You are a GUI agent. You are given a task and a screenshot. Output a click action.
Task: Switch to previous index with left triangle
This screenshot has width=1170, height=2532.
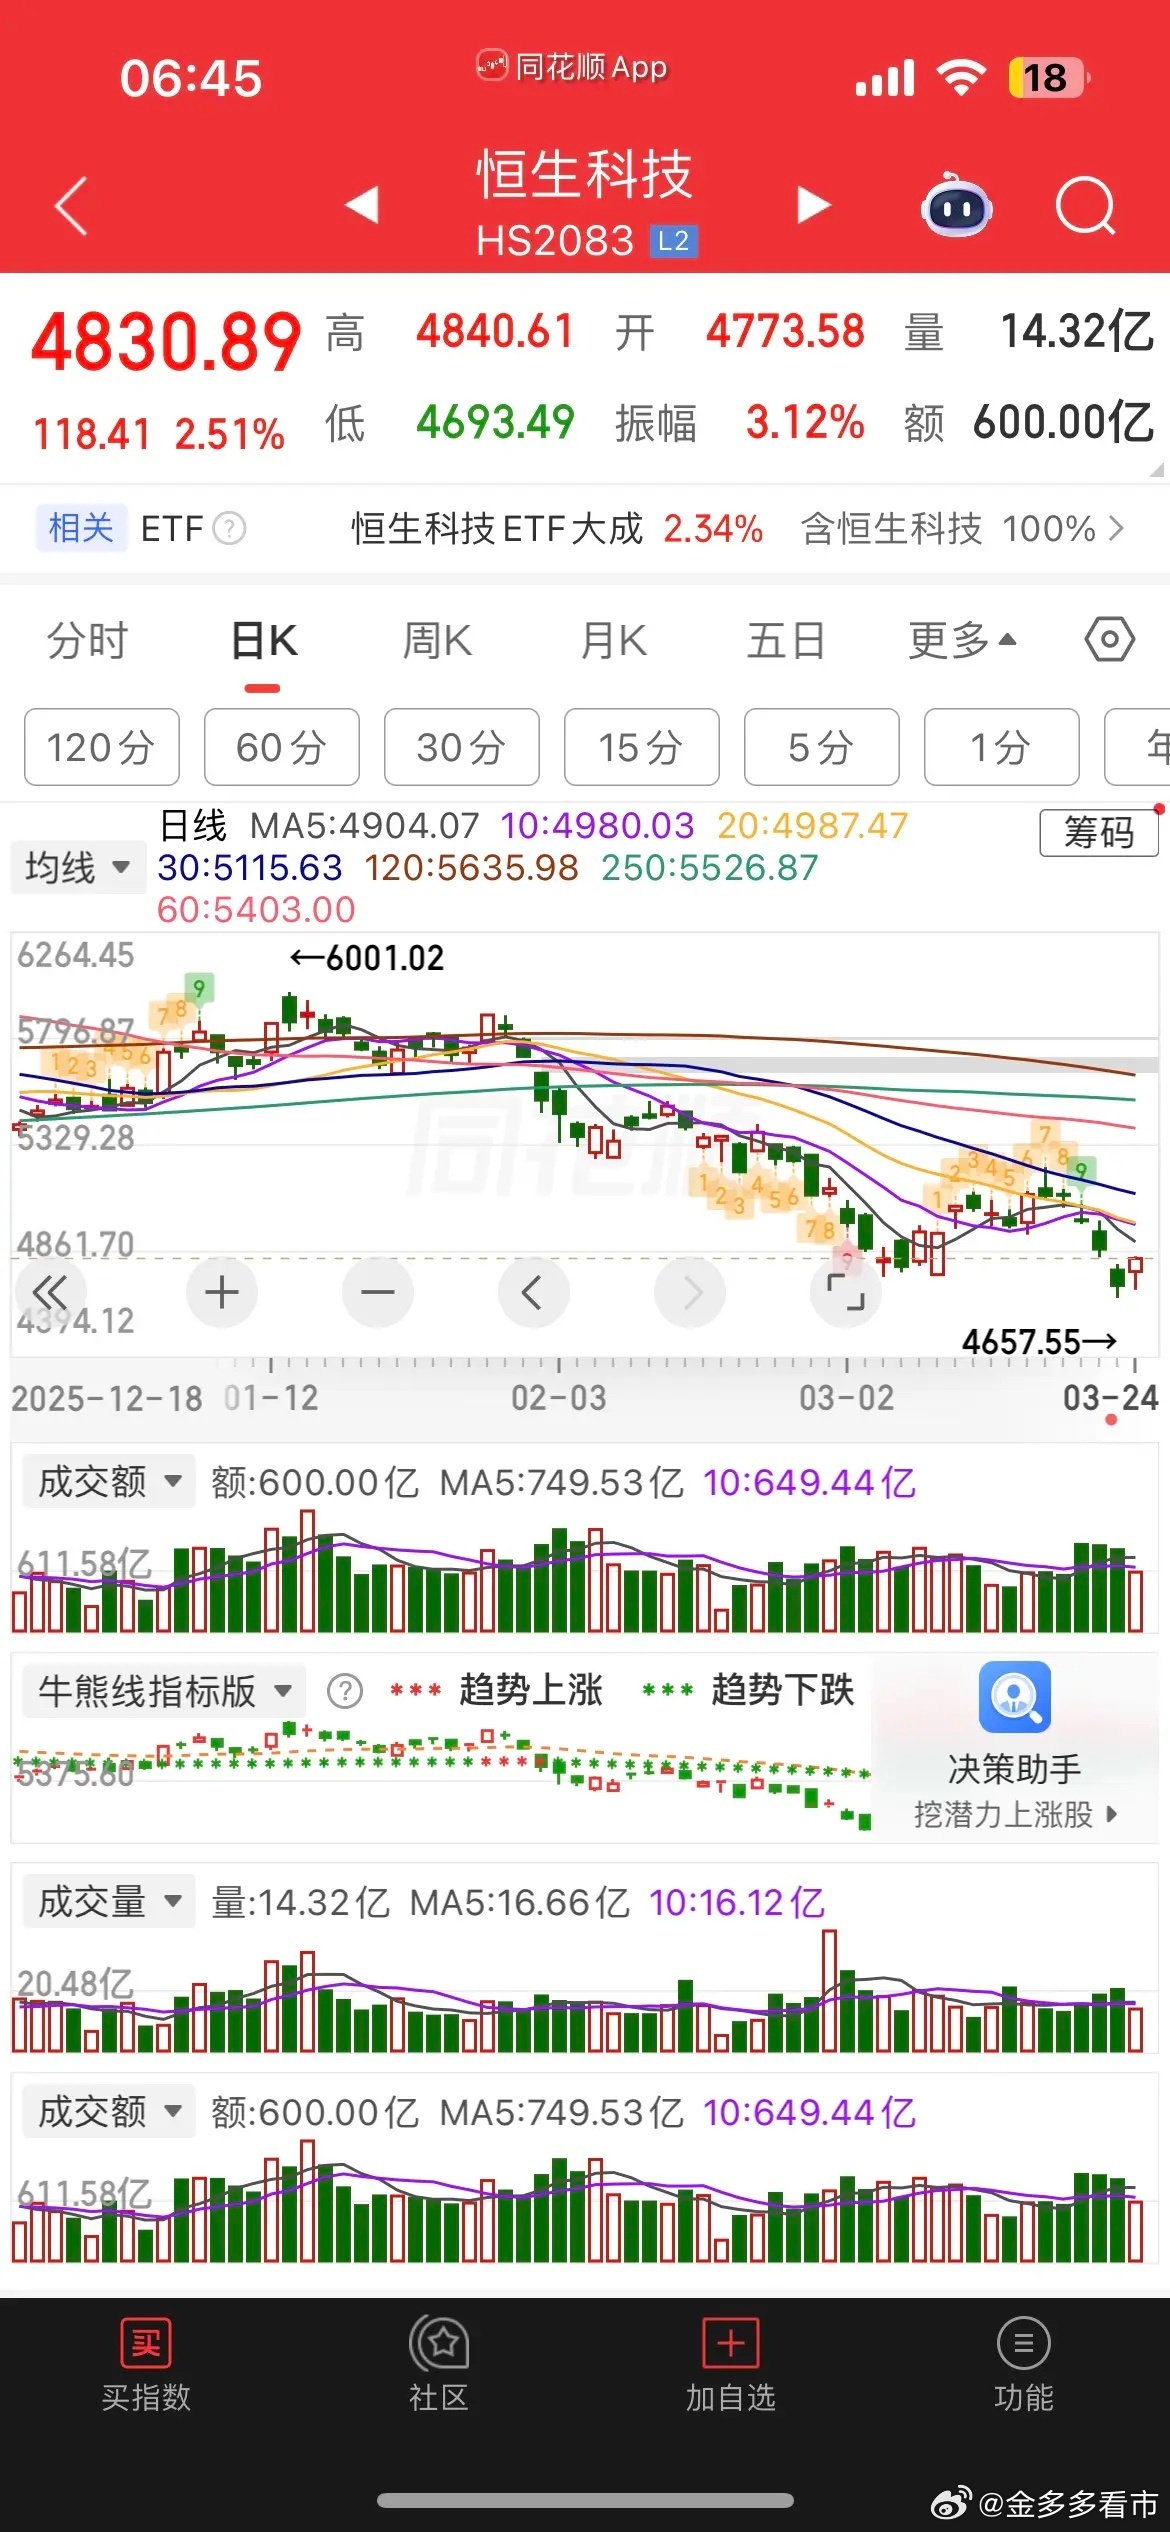coord(362,205)
